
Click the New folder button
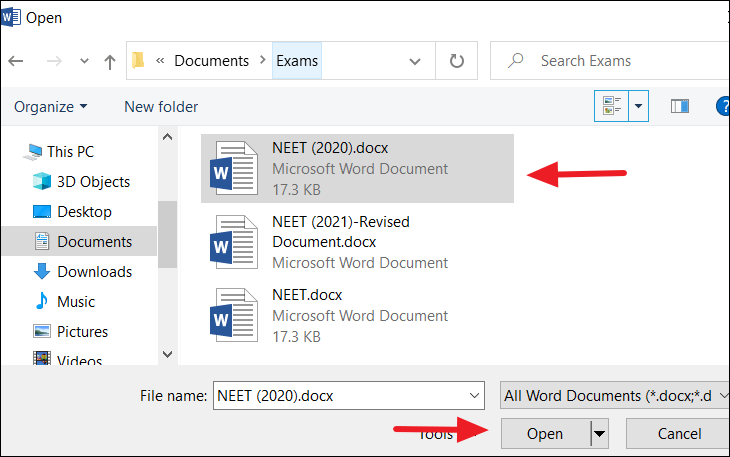pos(161,106)
